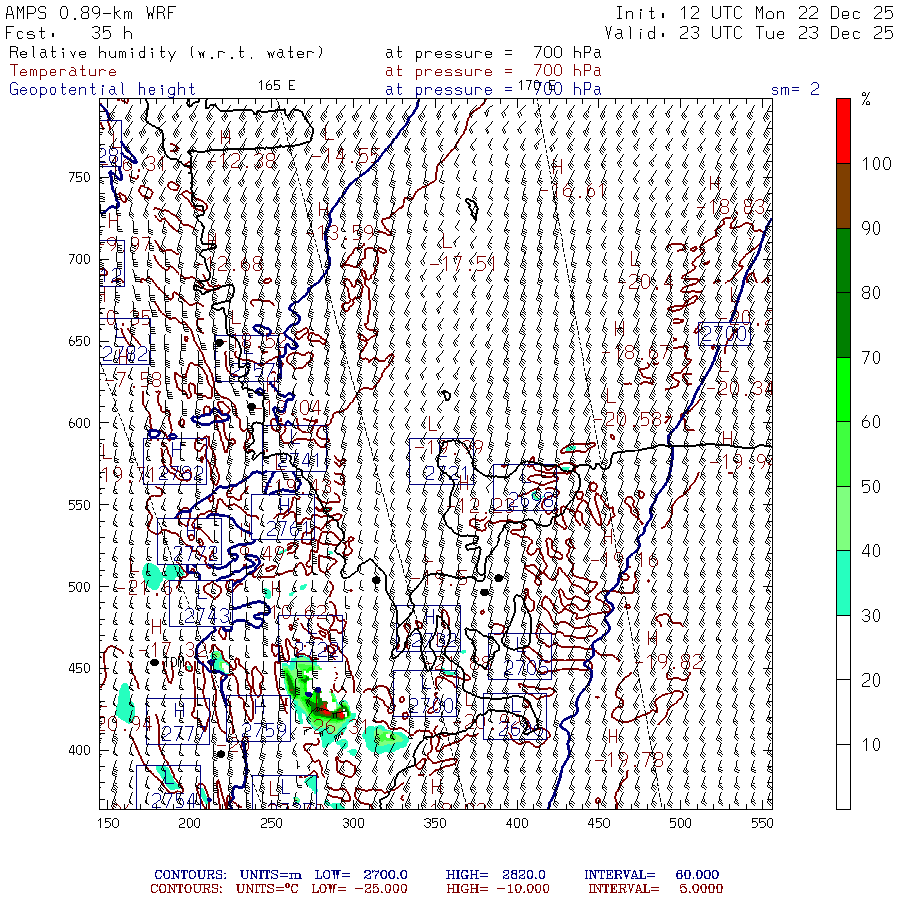The height and width of the screenshot is (900, 900).
Task: Click the '30' colorbar tick label
Action: click(871, 616)
